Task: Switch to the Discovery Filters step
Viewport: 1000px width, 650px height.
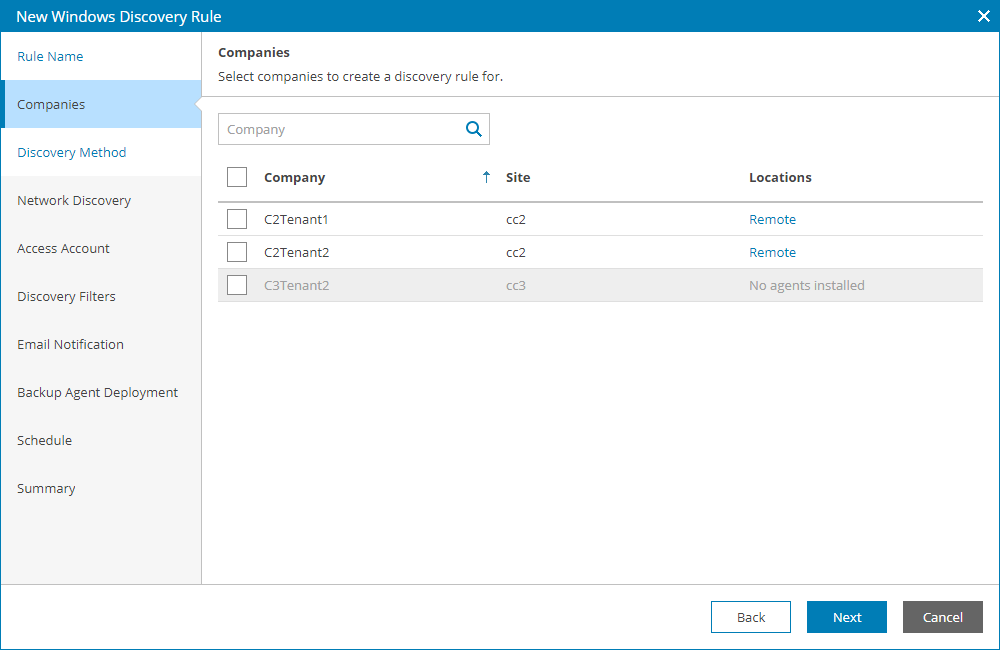Action: (x=67, y=296)
